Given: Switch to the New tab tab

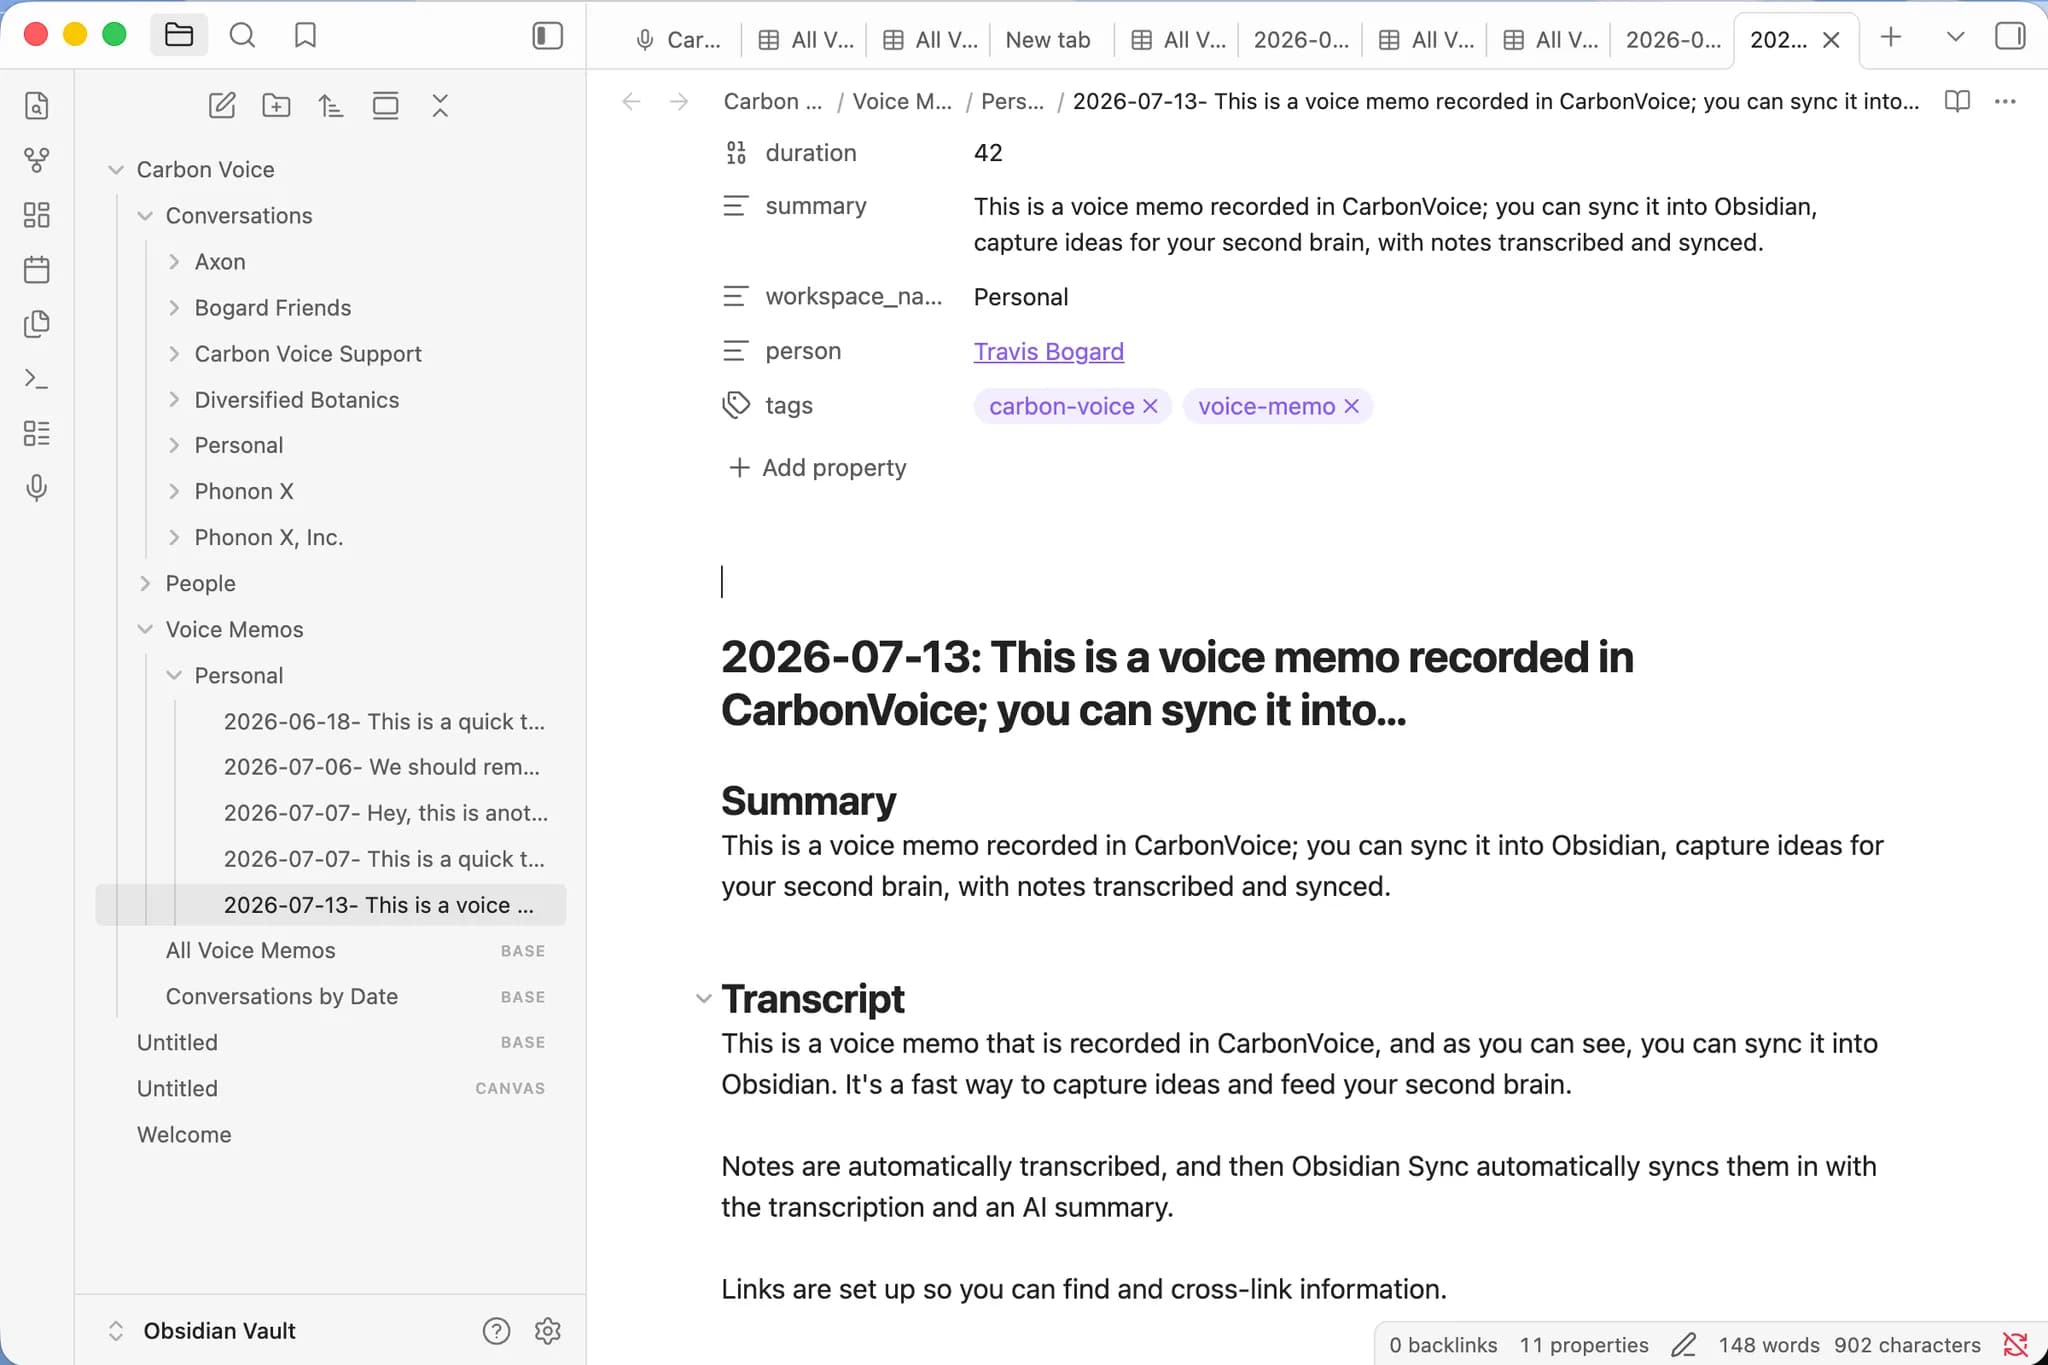Looking at the screenshot, I should (1047, 40).
